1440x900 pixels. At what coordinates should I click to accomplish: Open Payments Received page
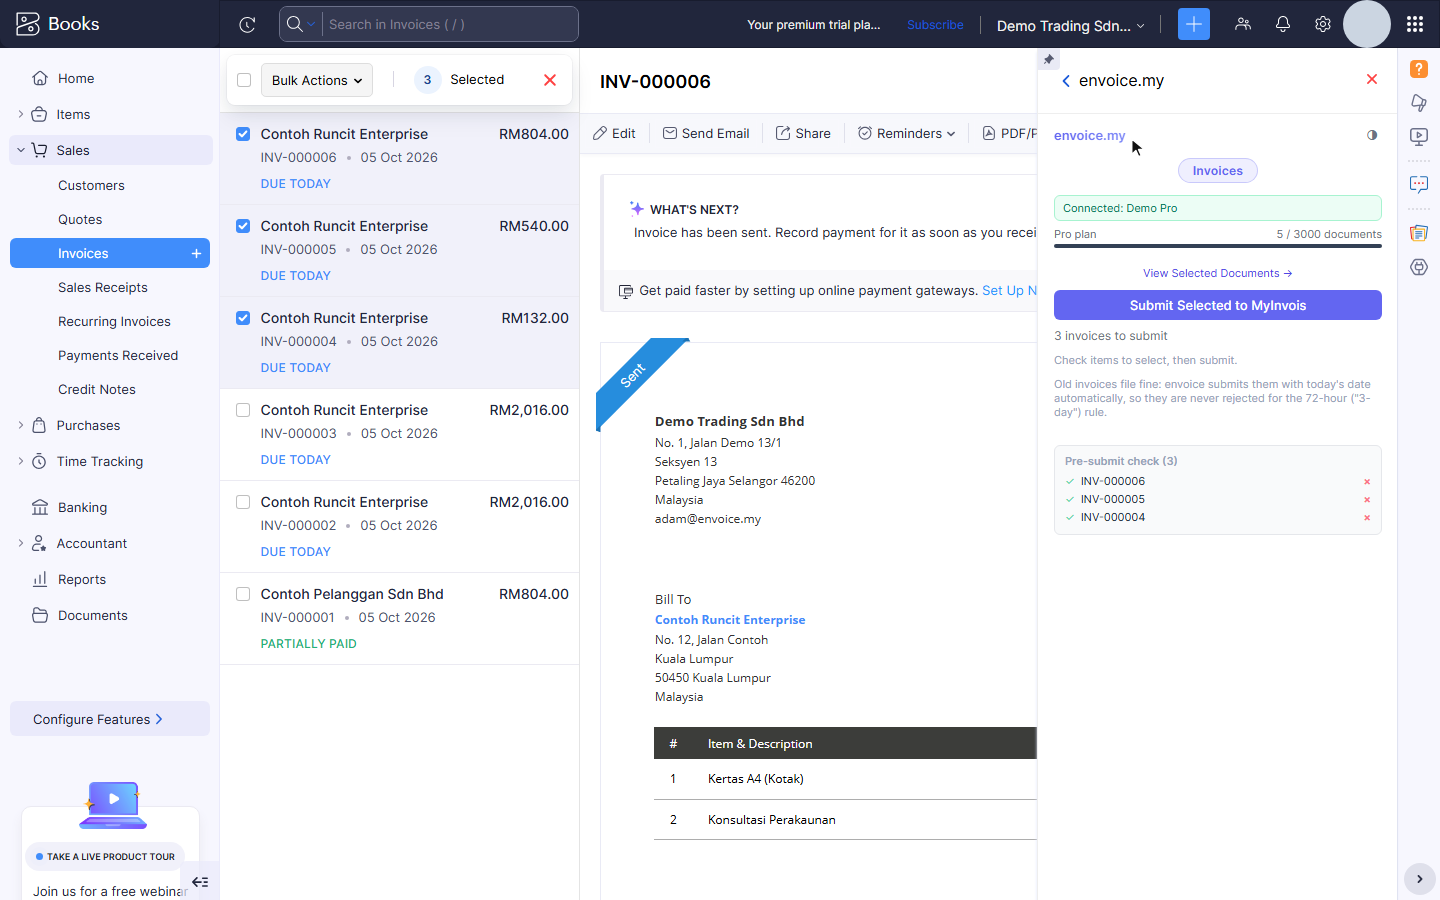click(118, 355)
